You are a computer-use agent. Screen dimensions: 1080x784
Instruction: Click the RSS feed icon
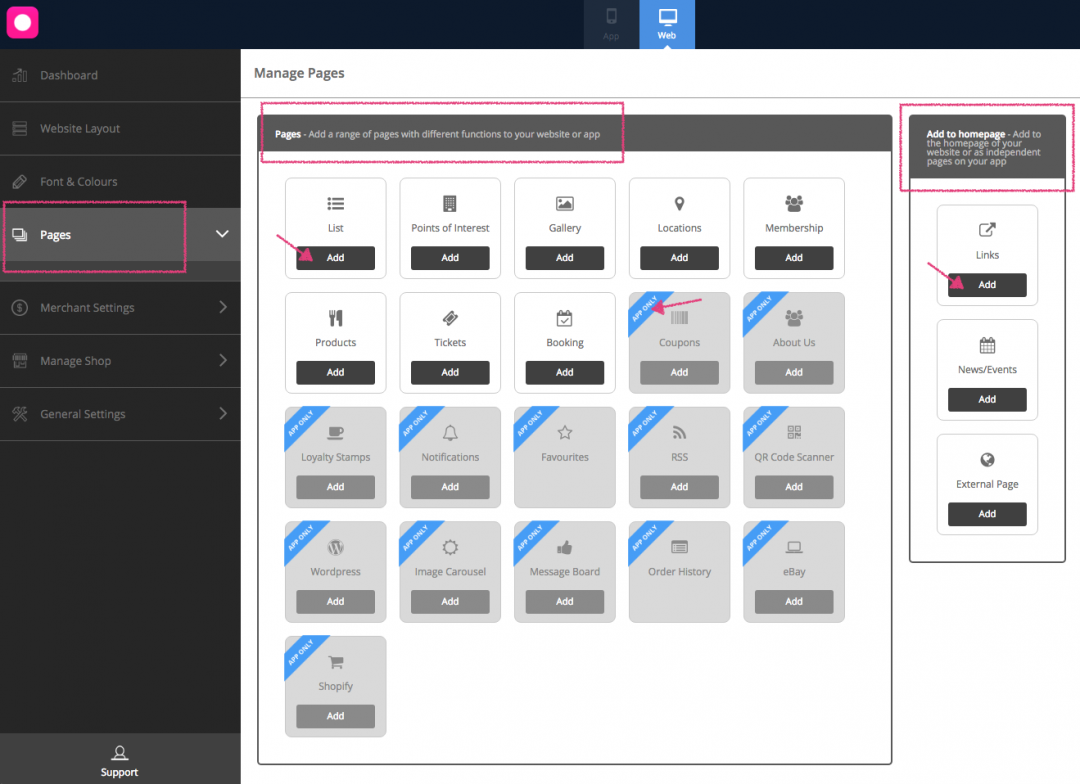(679, 432)
